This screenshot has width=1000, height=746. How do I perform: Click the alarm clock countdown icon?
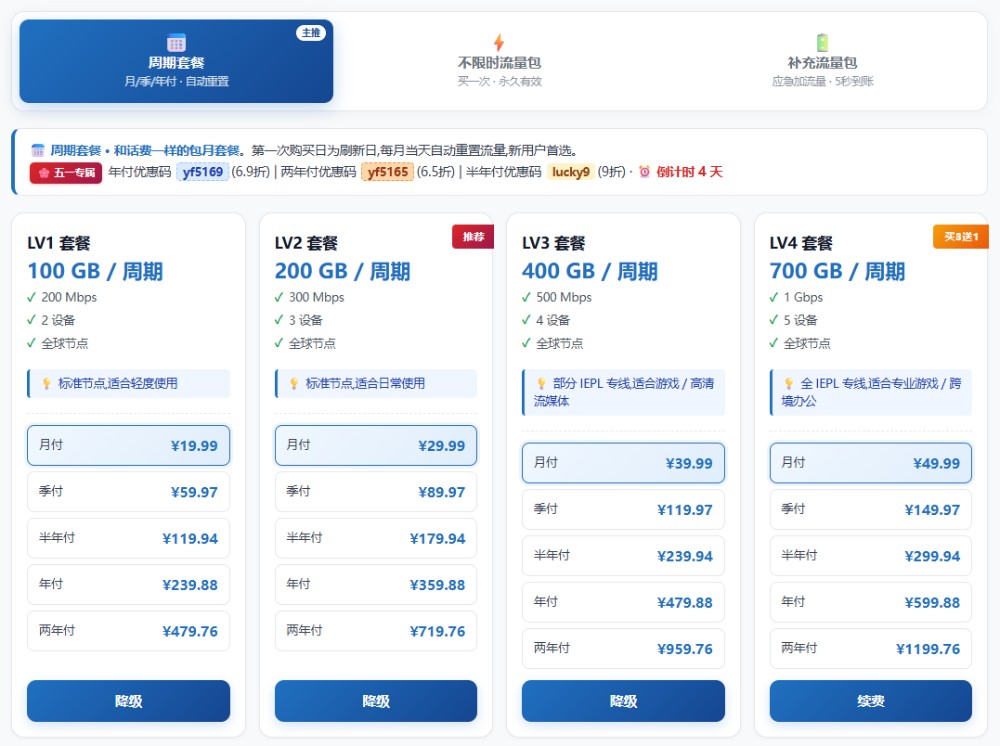tap(644, 172)
